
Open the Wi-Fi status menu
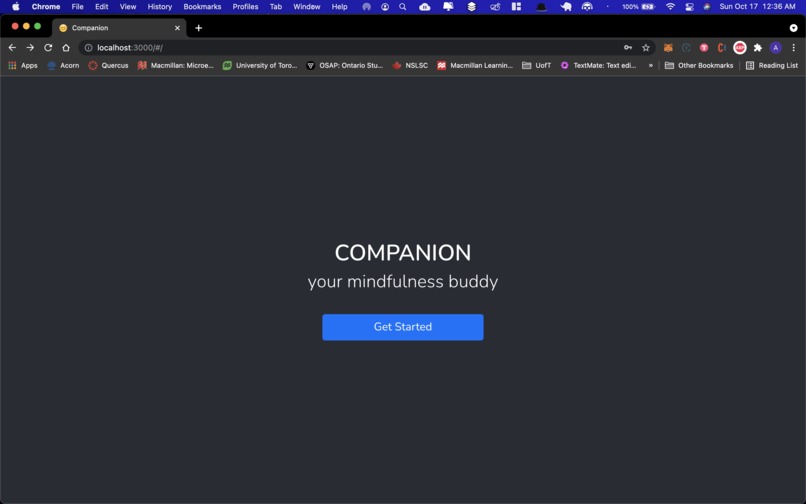tap(670, 7)
